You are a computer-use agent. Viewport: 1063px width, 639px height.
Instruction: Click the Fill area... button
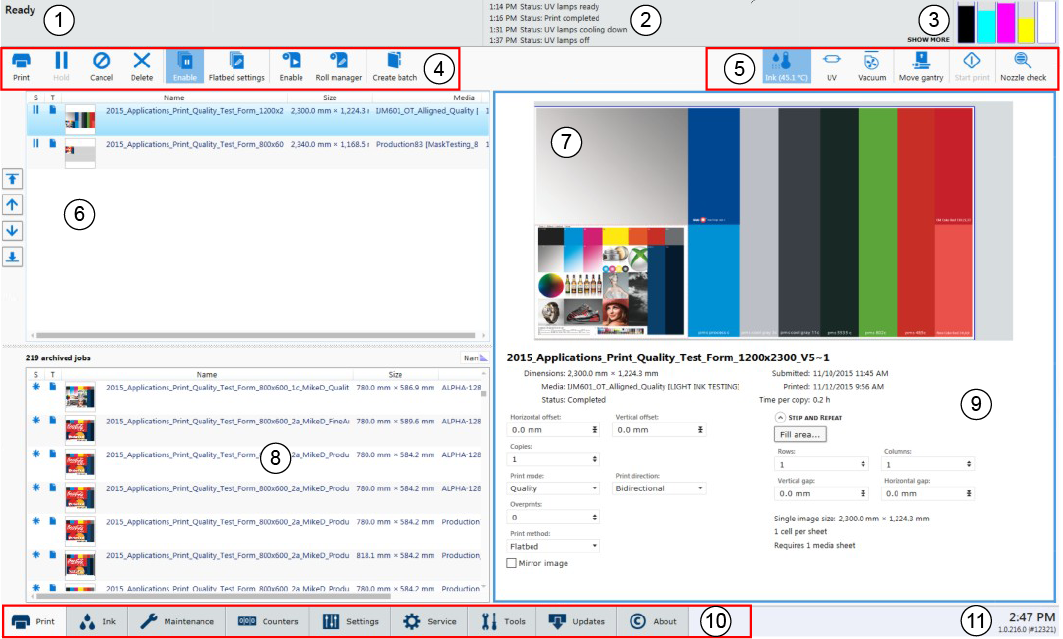[x=800, y=435]
